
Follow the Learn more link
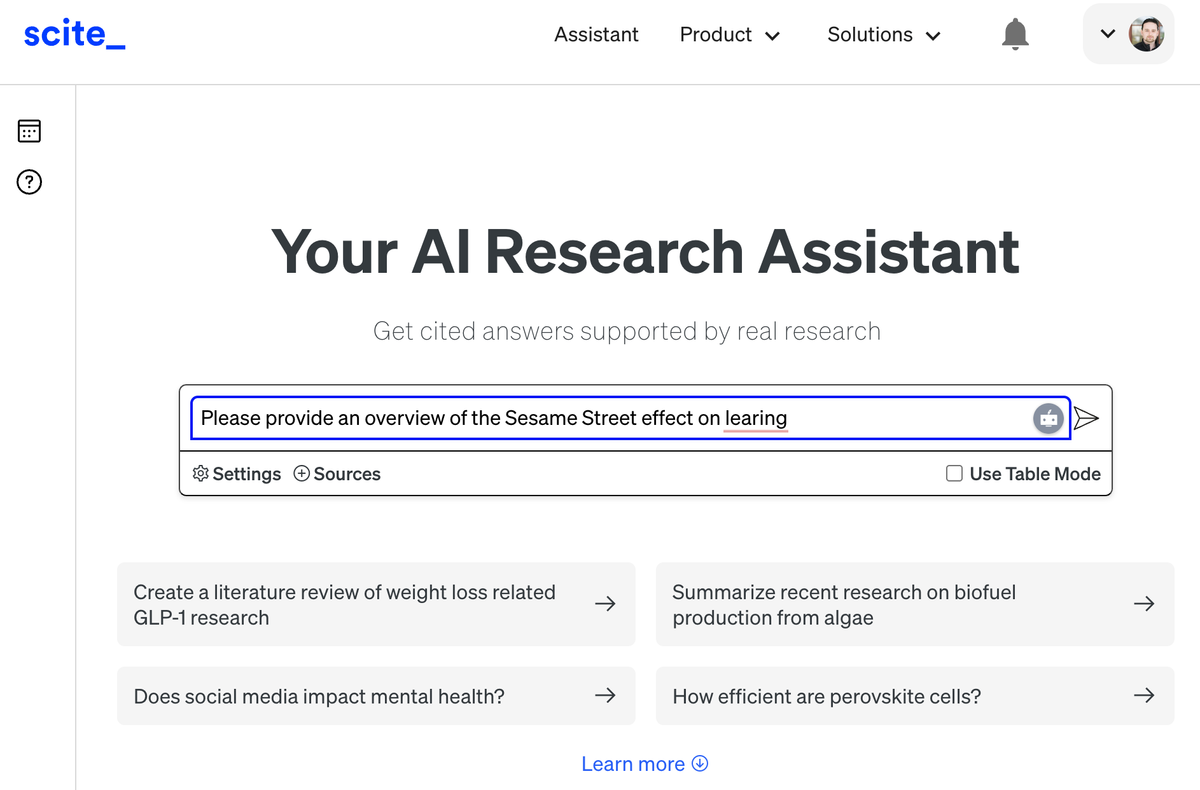[644, 763]
